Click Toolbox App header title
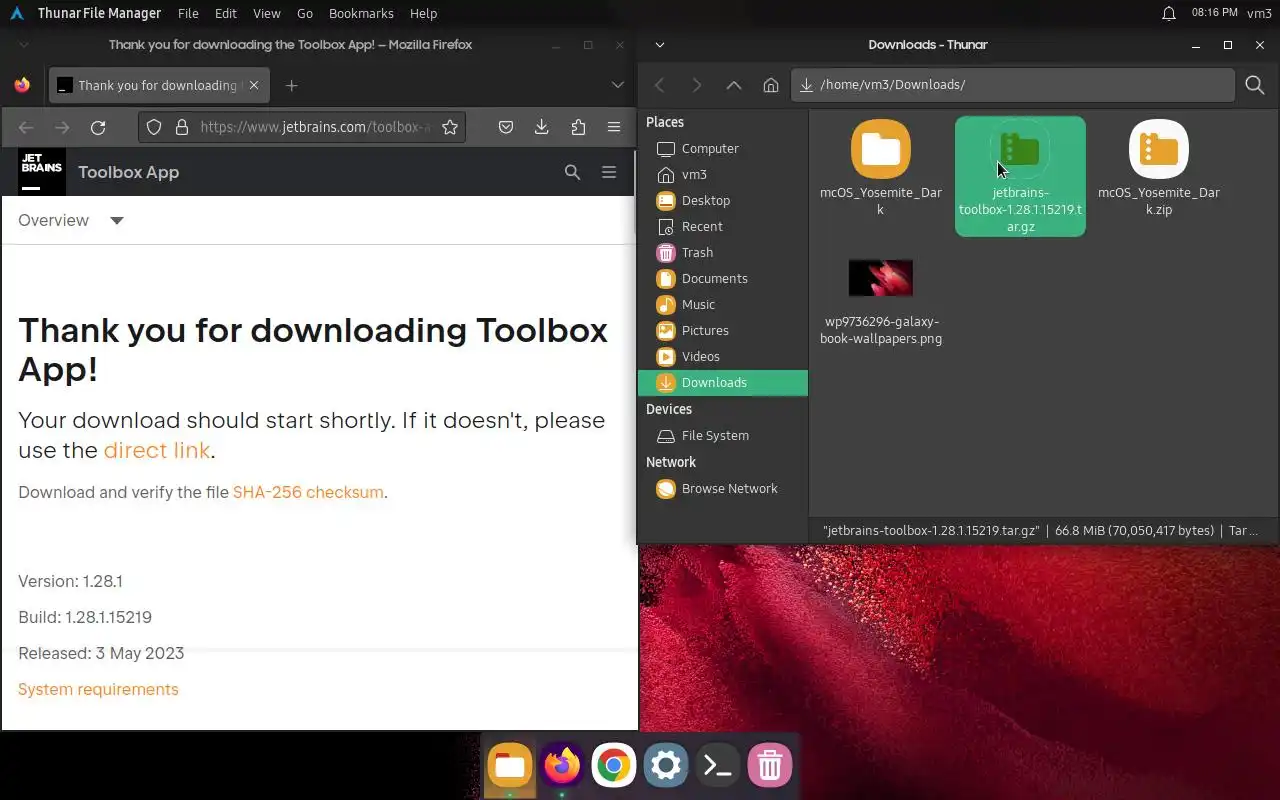Viewport: 1280px width, 800px height. tap(128, 172)
